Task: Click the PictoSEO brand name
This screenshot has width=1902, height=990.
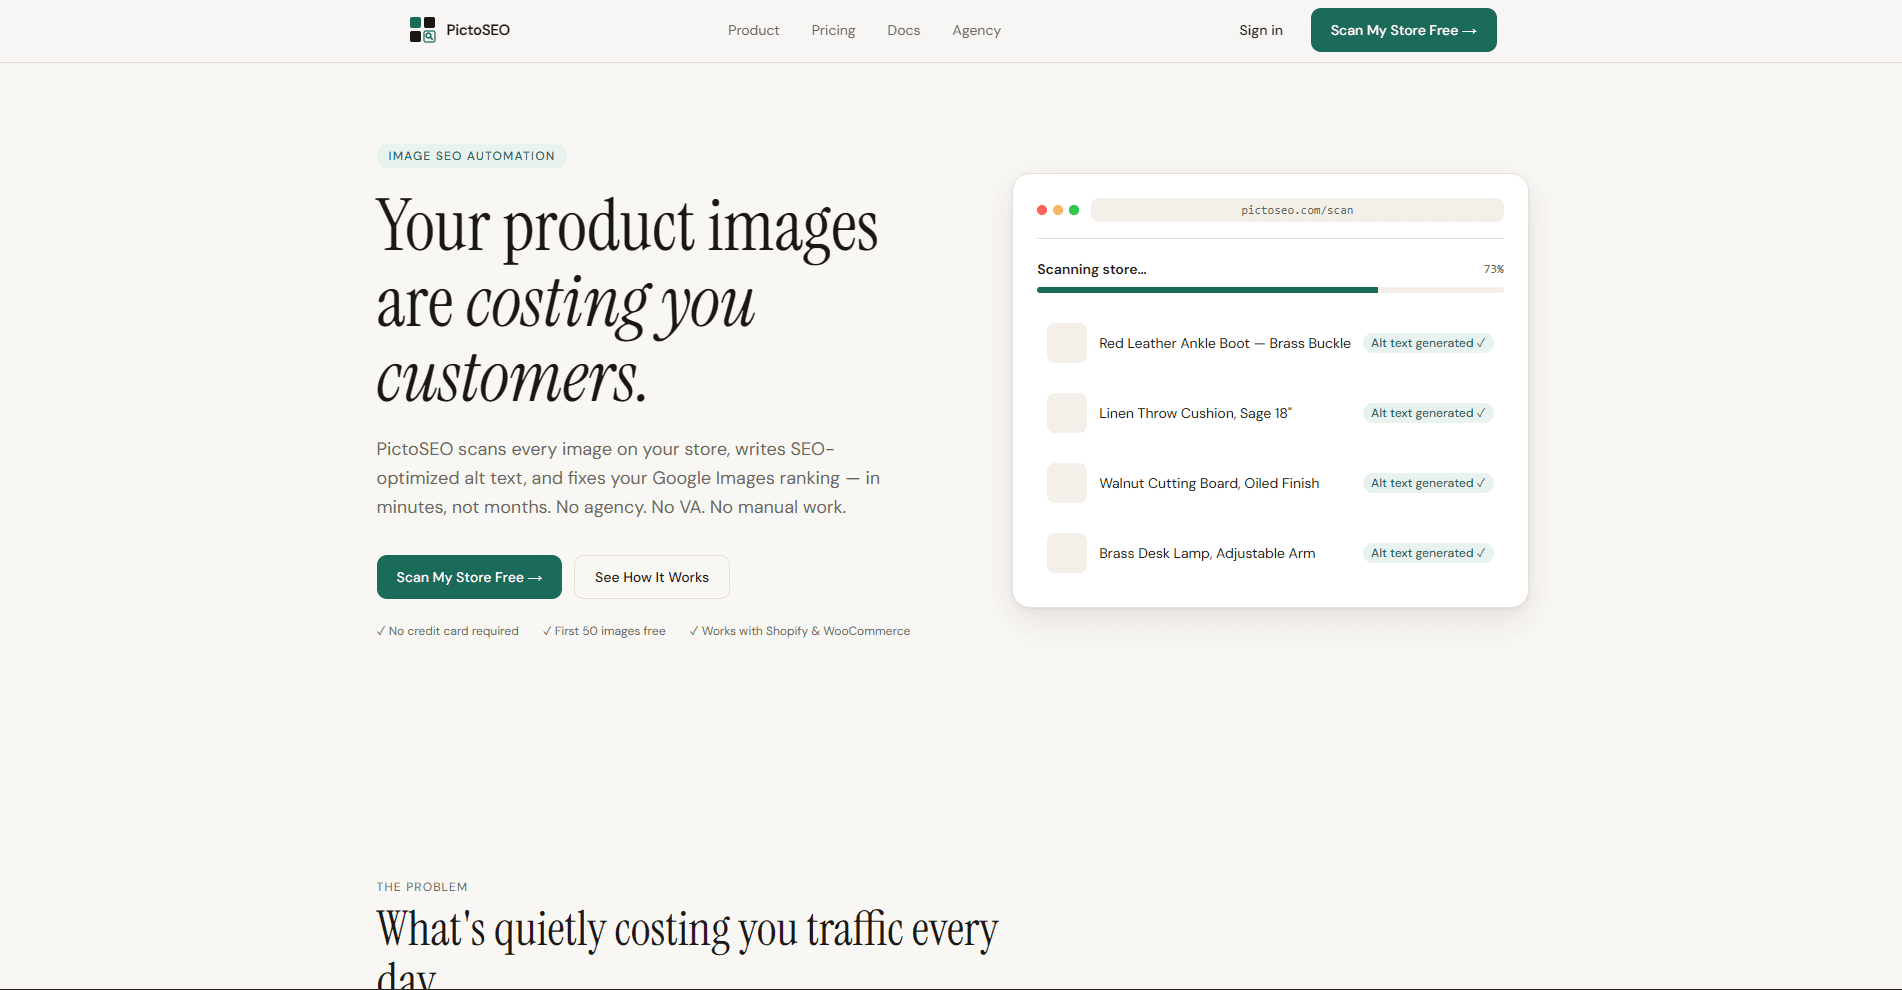Action: click(478, 30)
